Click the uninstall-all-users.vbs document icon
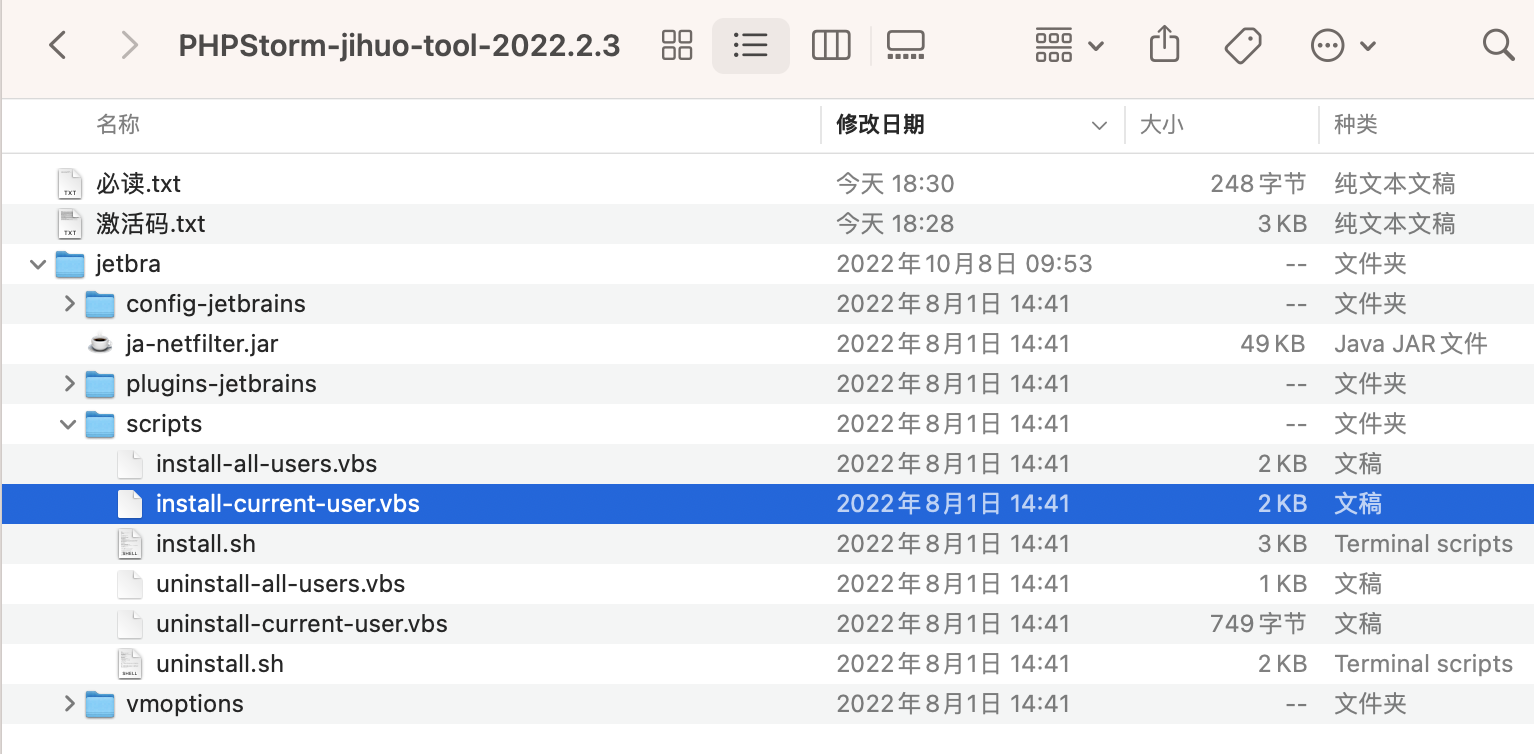1534x754 pixels. pyautogui.click(x=130, y=584)
